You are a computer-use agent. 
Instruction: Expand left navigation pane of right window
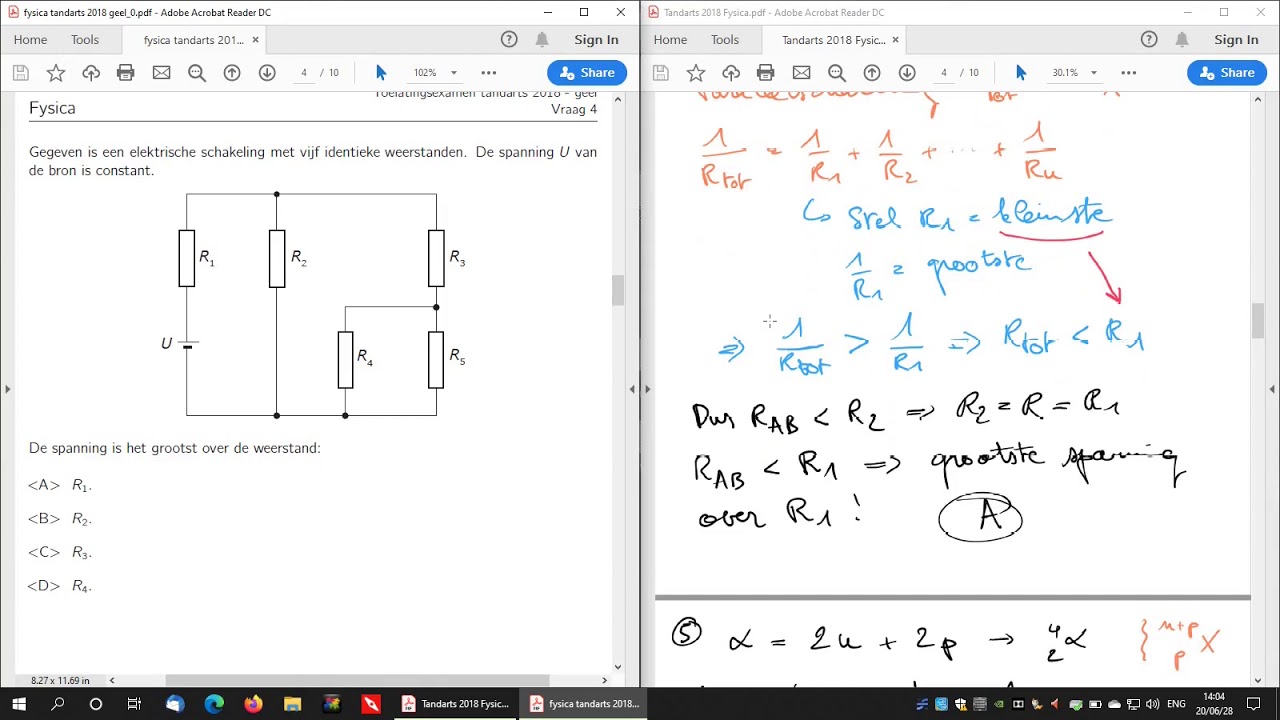647,389
